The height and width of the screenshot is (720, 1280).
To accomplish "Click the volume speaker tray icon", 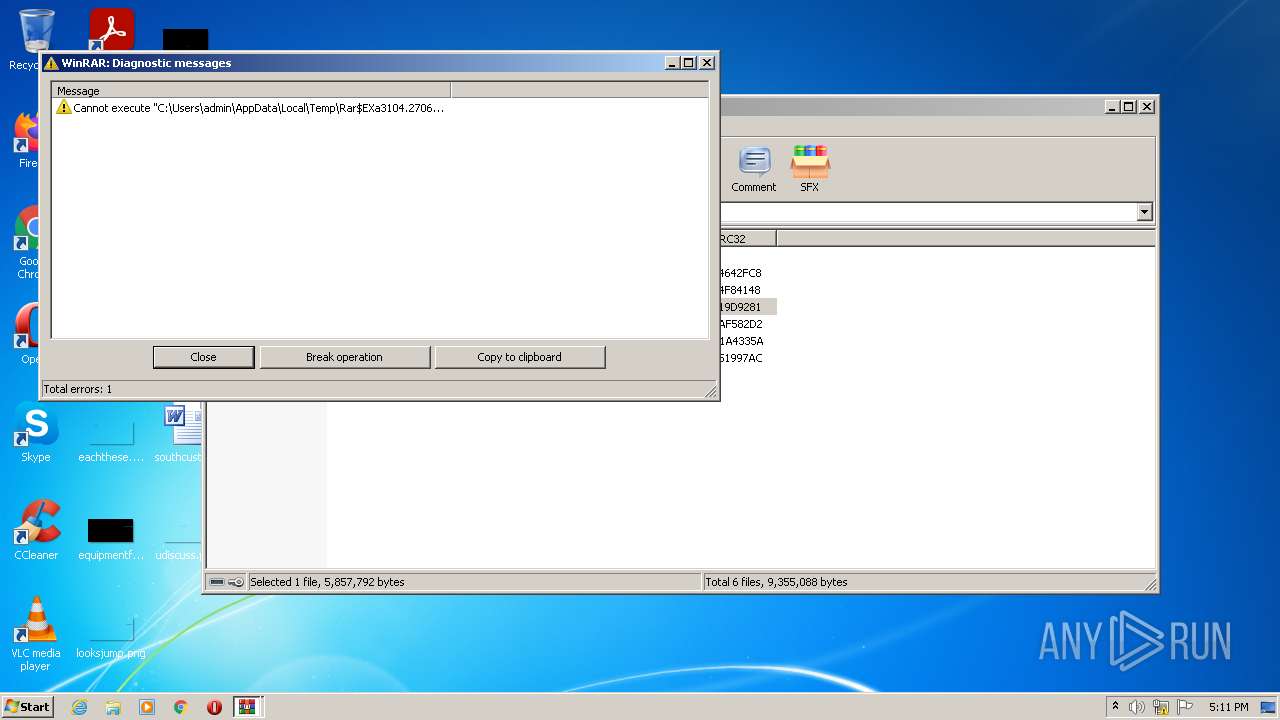I will [x=1137, y=707].
